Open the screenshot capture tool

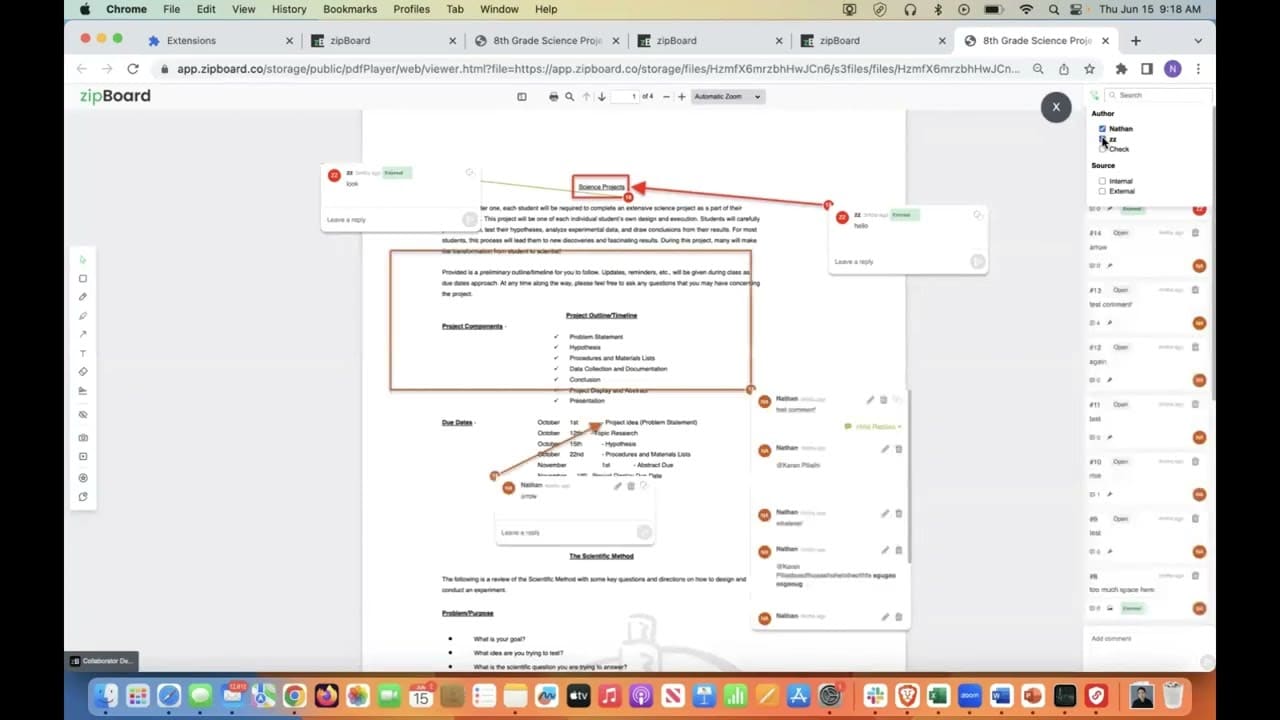pos(83,435)
